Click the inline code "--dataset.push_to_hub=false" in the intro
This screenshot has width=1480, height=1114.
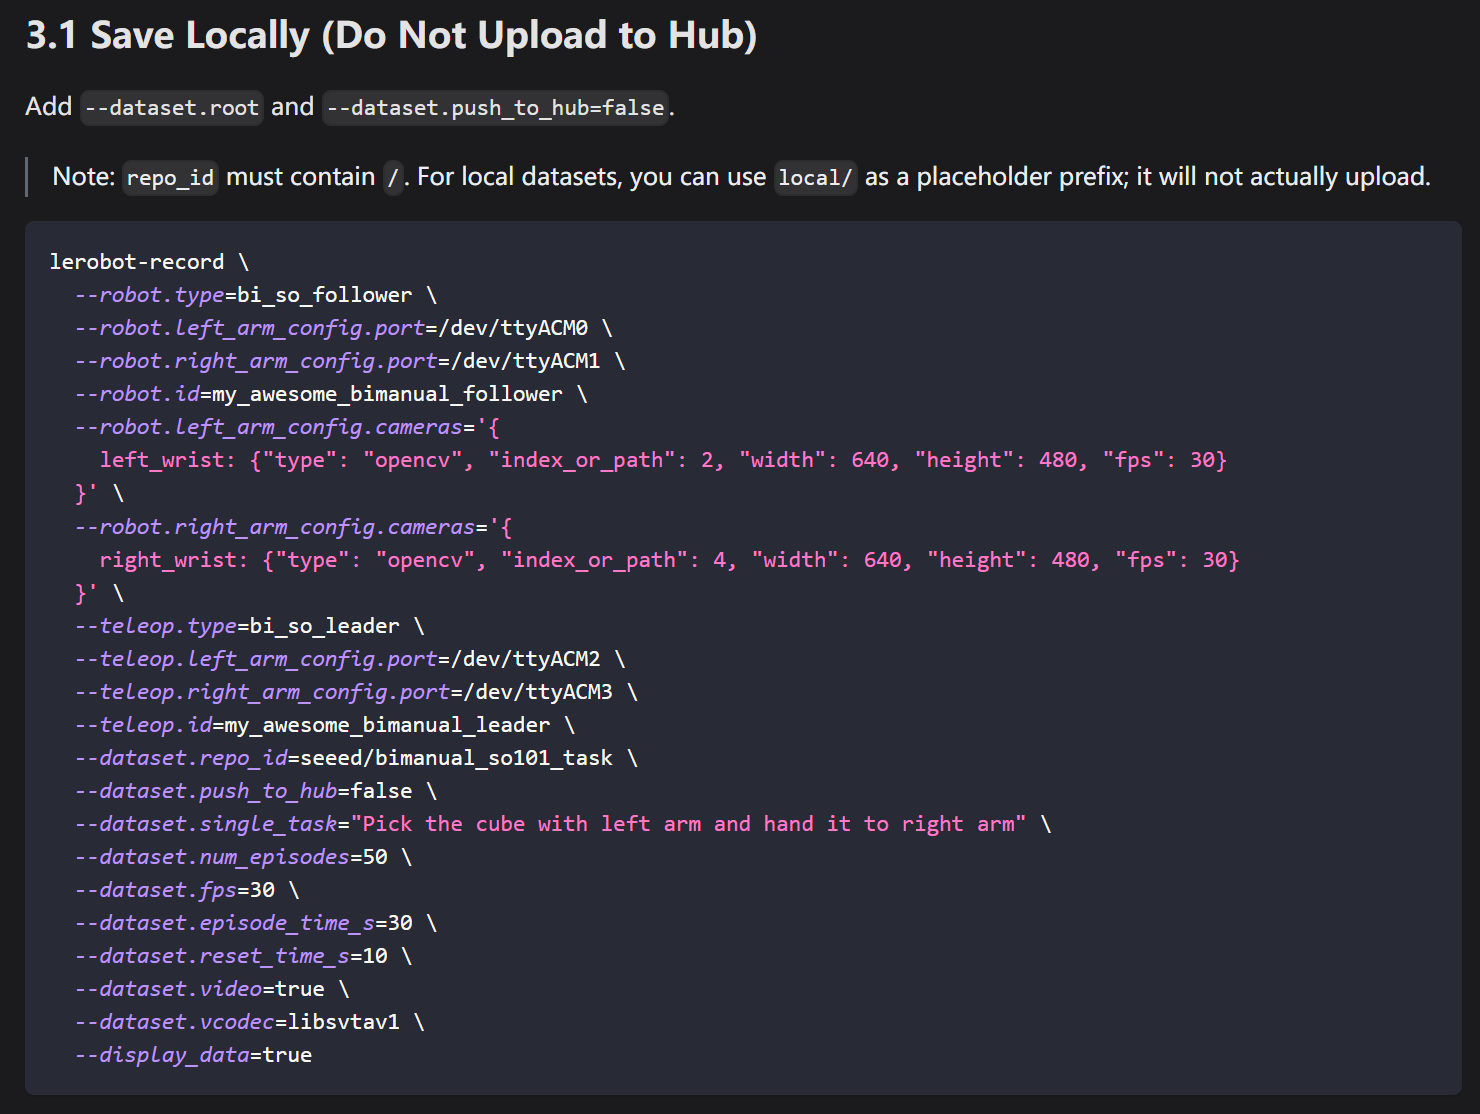pyautogui.click(x=495, y=107)
